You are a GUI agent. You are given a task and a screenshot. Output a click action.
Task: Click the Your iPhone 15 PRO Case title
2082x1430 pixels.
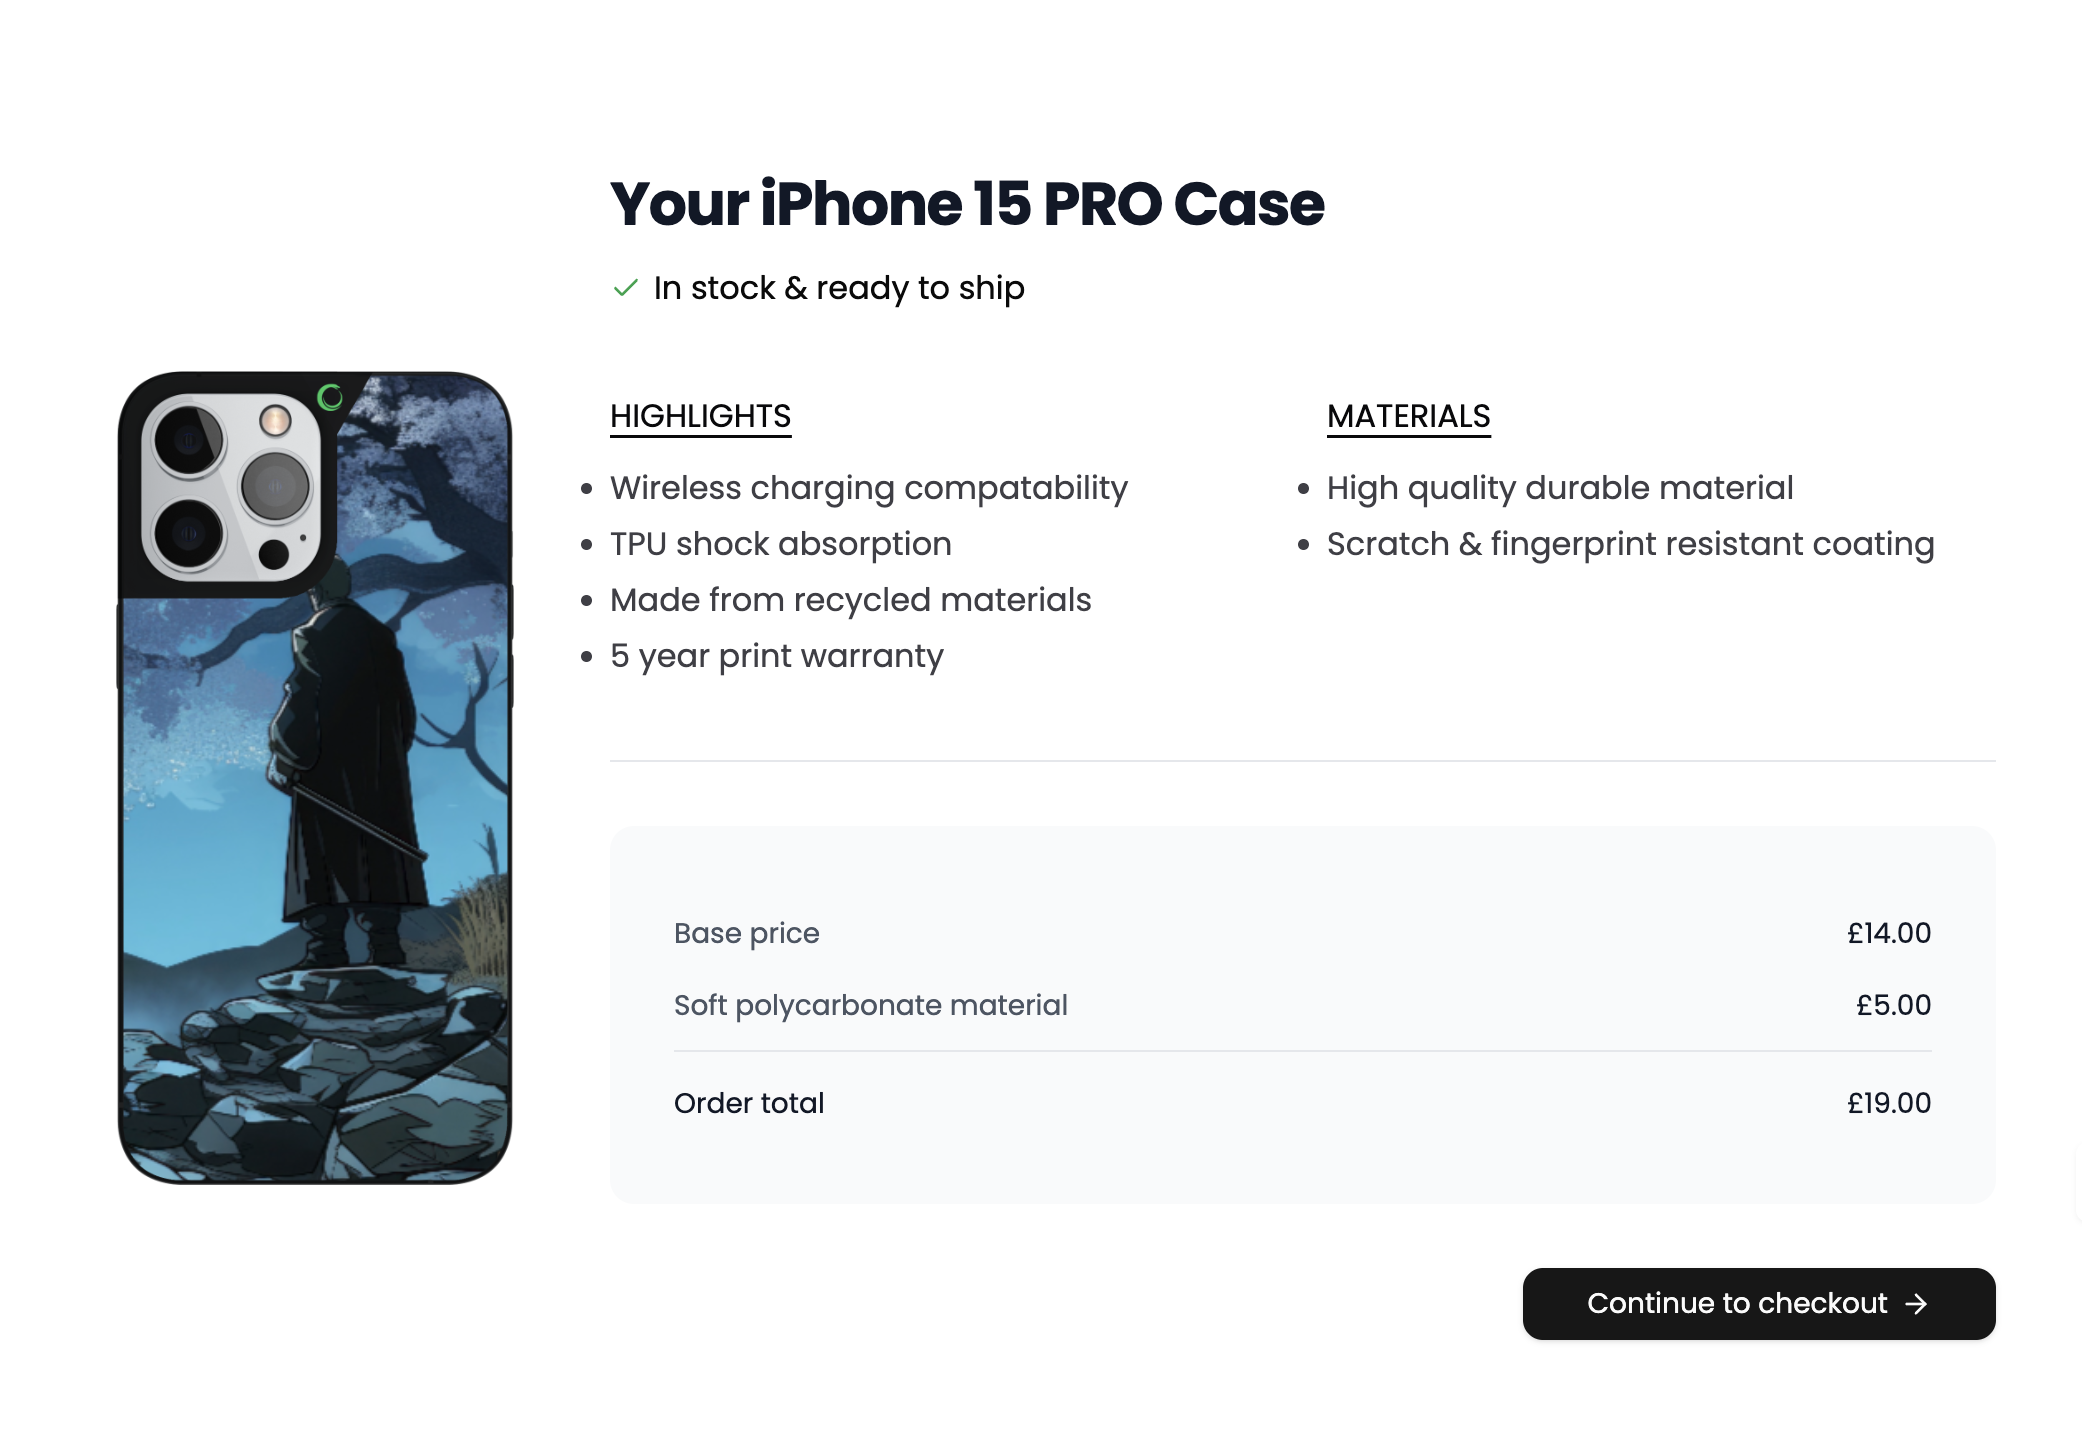(967, 204)
